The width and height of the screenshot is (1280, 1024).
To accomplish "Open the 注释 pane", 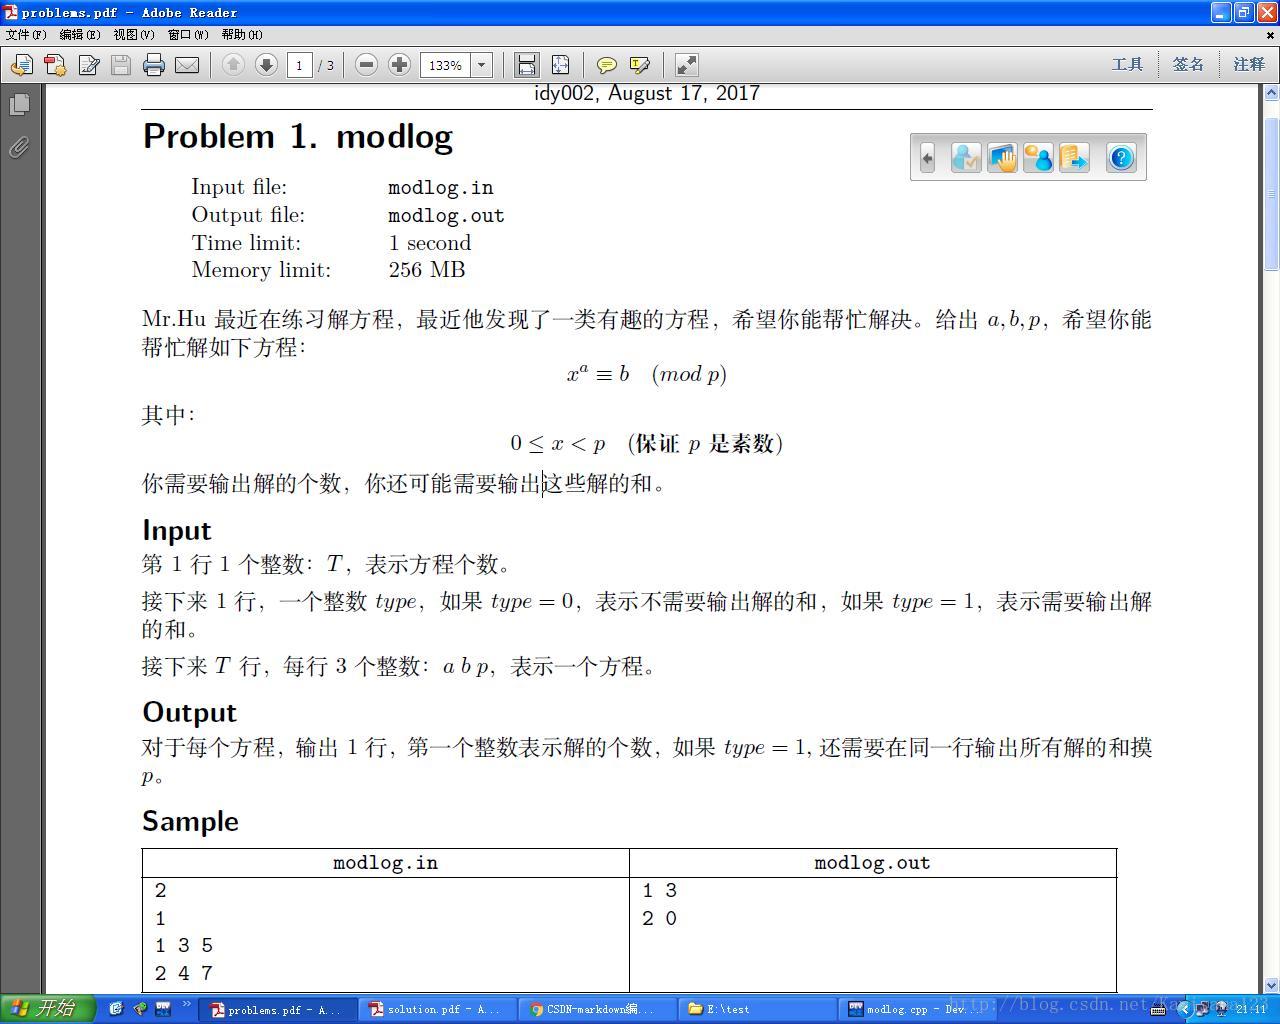I will coord(1249,64).
